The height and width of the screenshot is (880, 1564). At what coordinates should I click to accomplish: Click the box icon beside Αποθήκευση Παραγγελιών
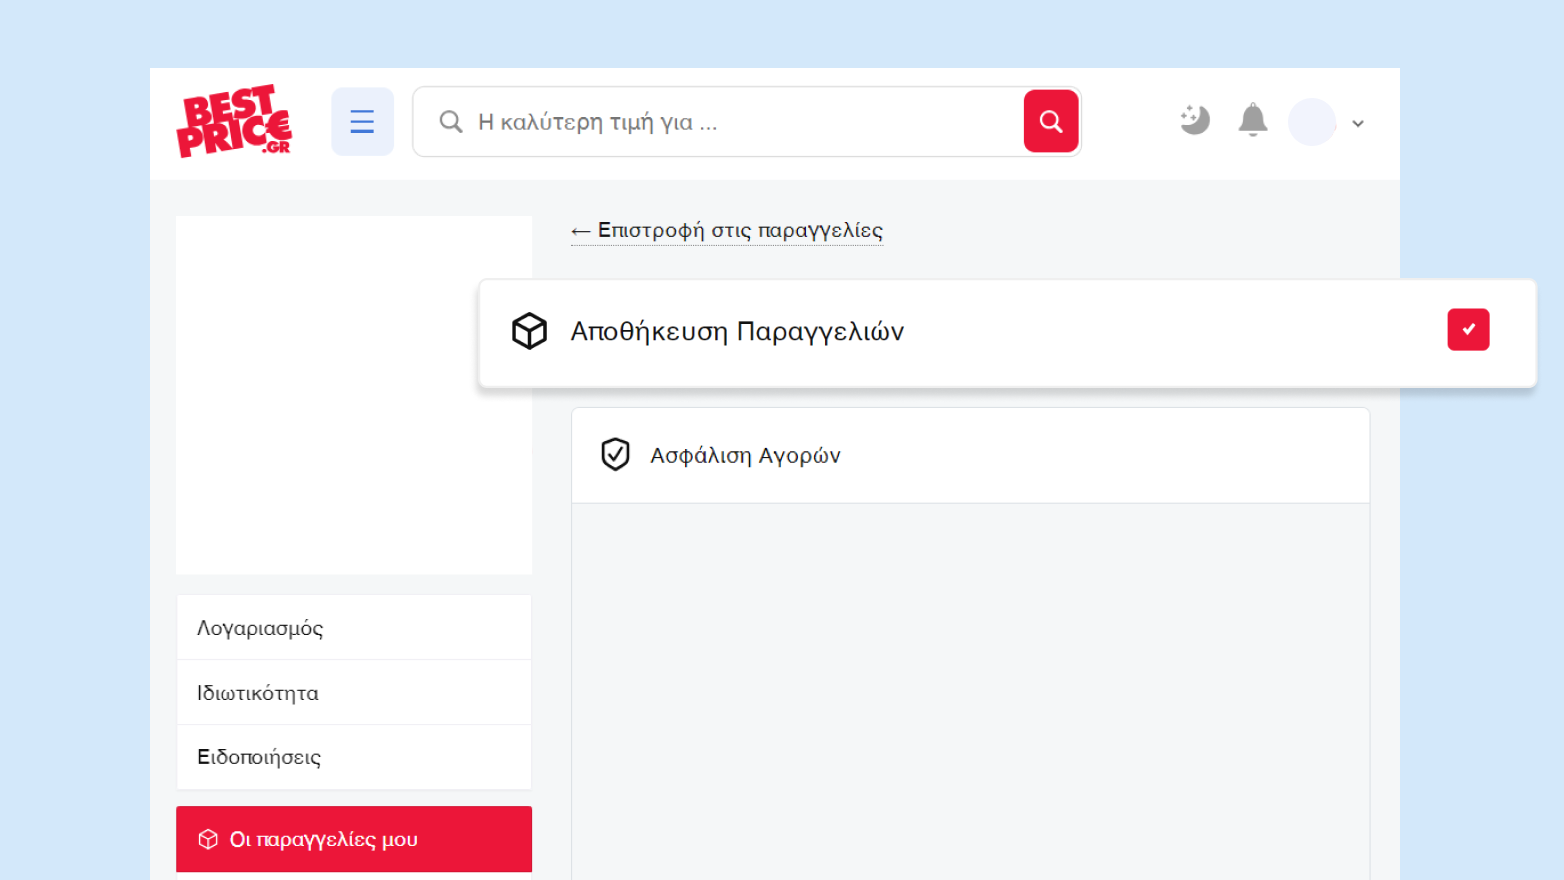529,331
